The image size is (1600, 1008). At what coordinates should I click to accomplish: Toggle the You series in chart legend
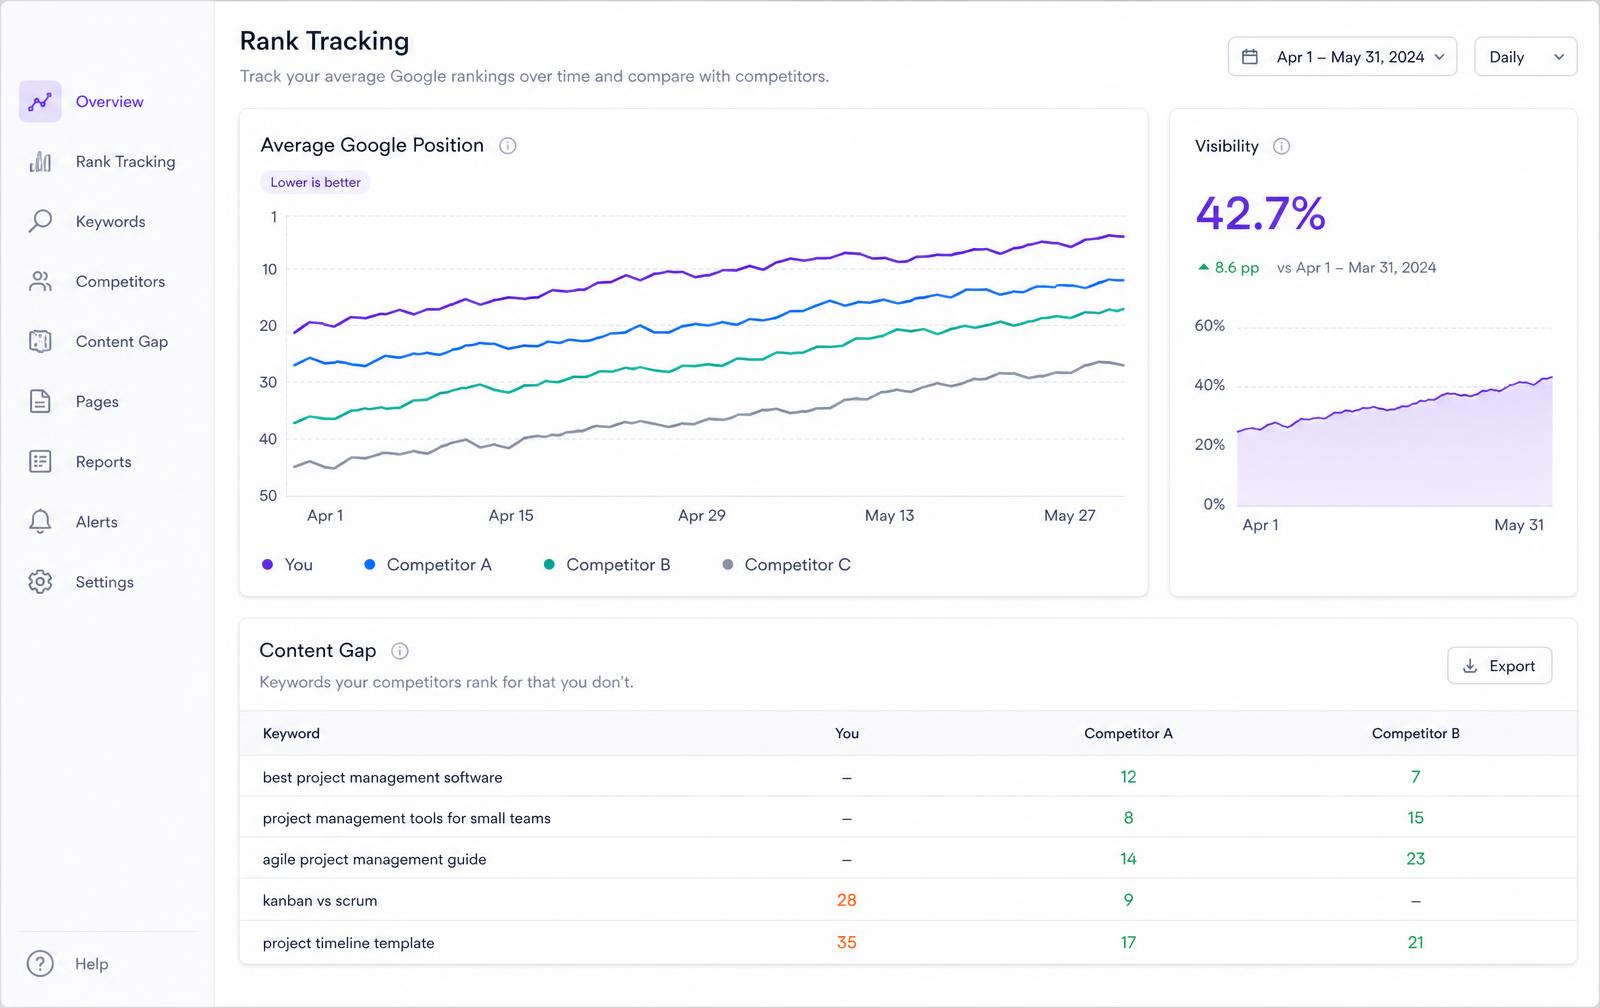click(x=287, y=565)
